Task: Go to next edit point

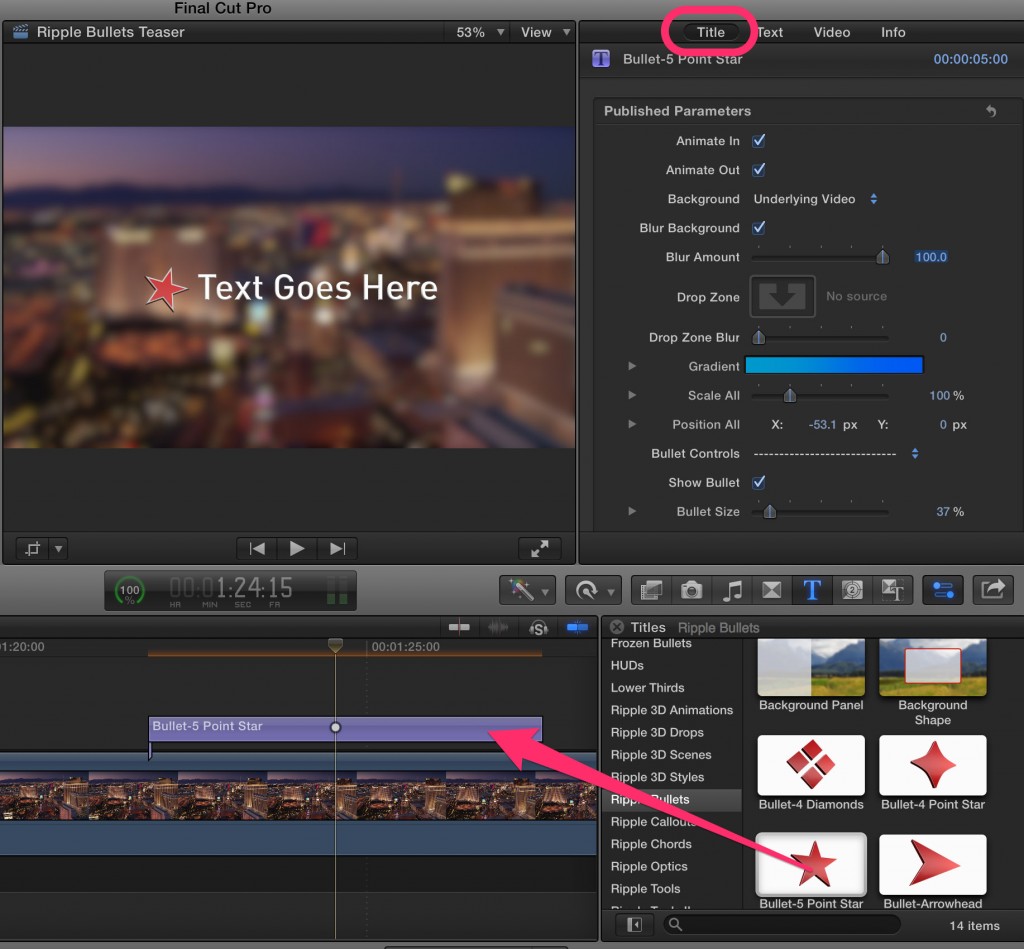Action: point(337,549)
